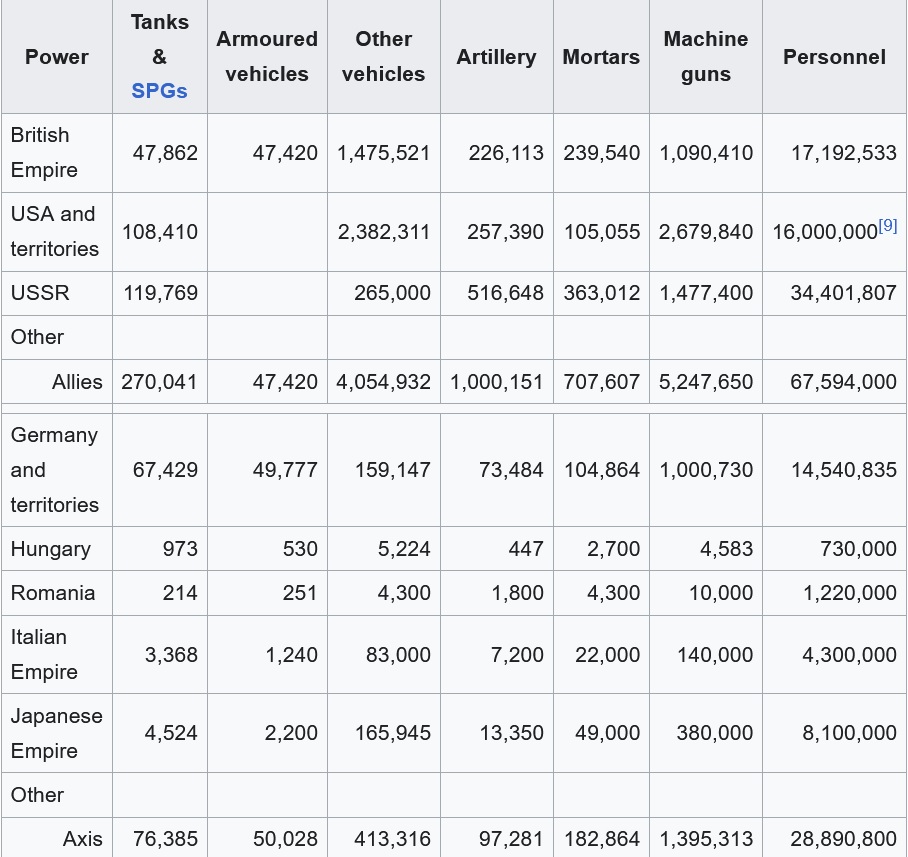Screen dimensions: 908x857
Task: Click Axis armoured vehicles total 50,028
Action: (285, 839)
